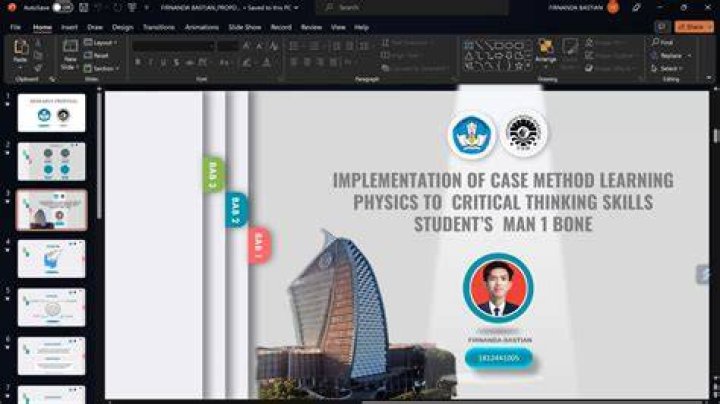The image size is (720, 404).
Task: Open the Select dropdown in Editing
Action: pyautogui.click(x=667, y=68)
